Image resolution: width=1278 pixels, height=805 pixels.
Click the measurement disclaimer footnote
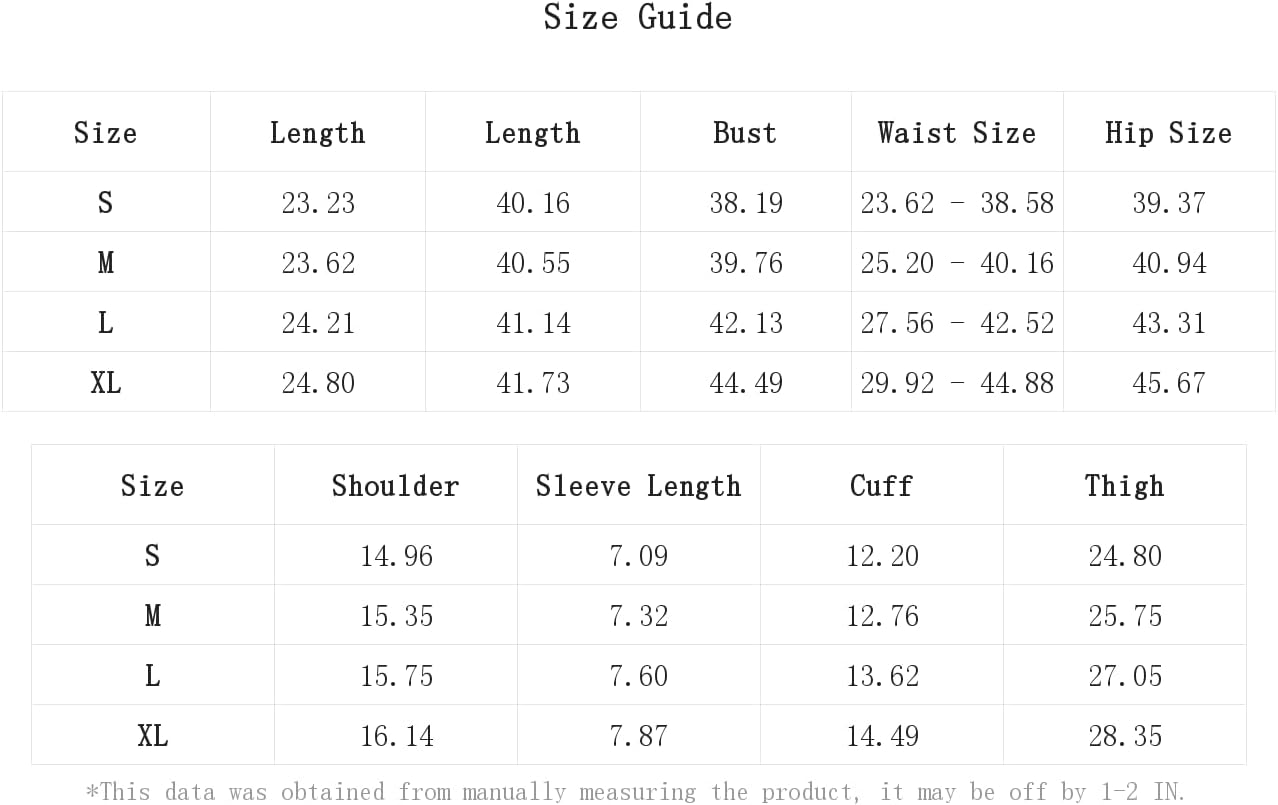635,792
